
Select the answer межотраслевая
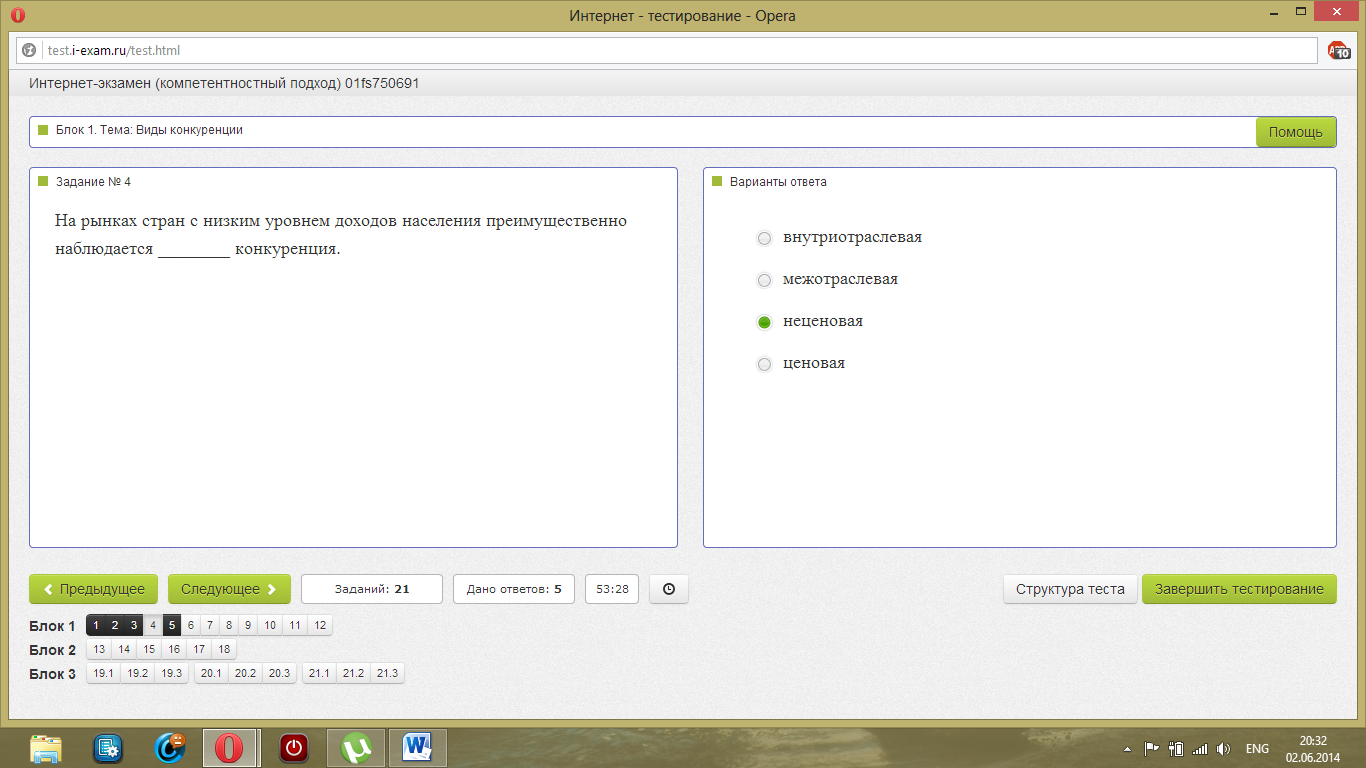(x=765, y=280)
